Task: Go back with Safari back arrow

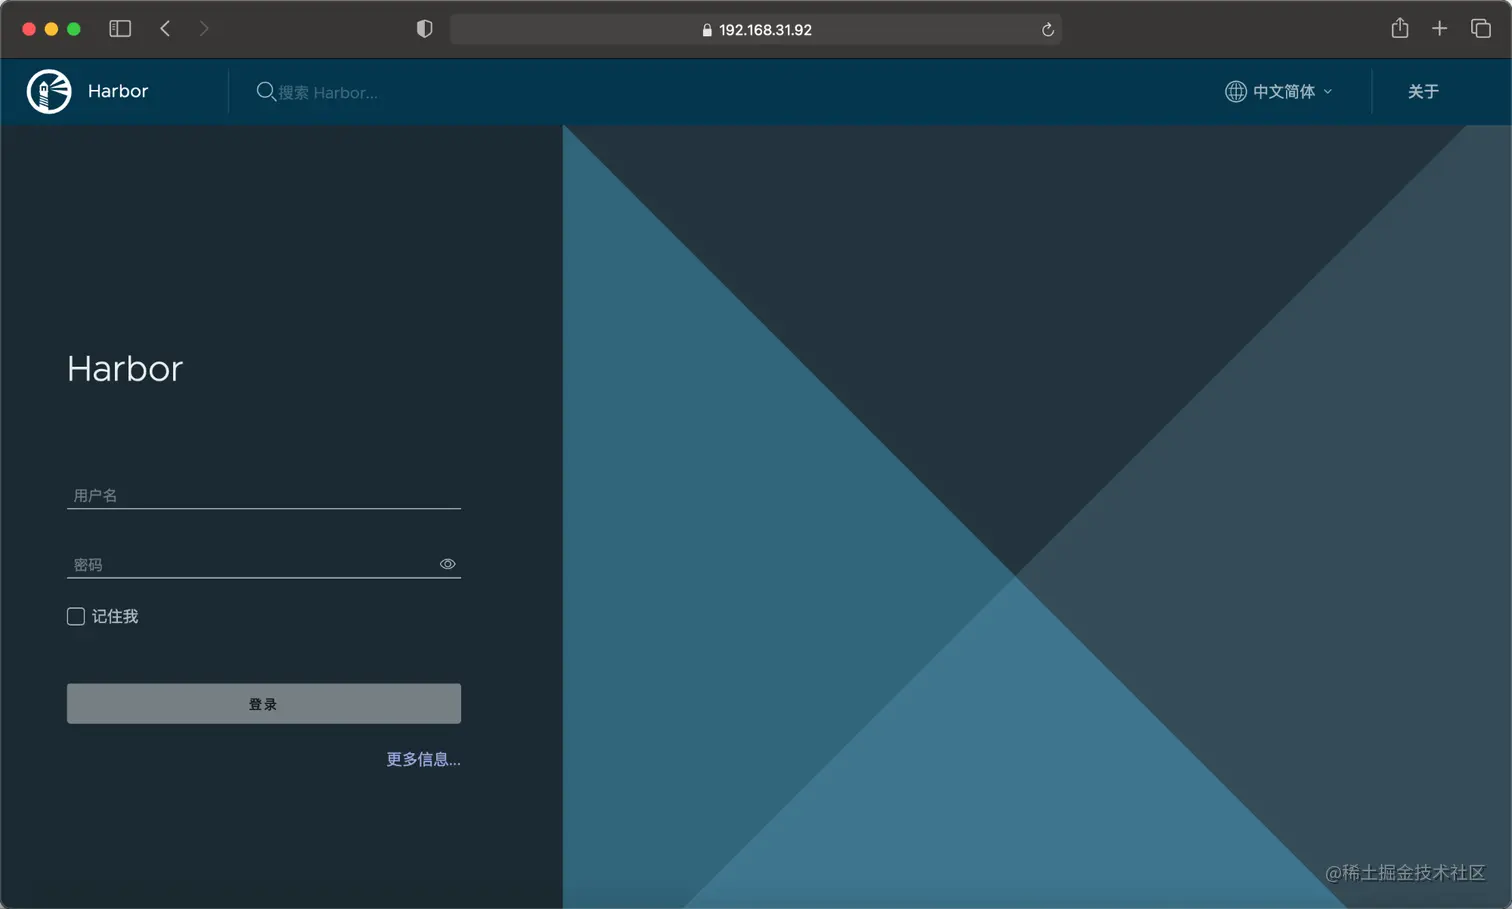Action: tap(165, 29)
